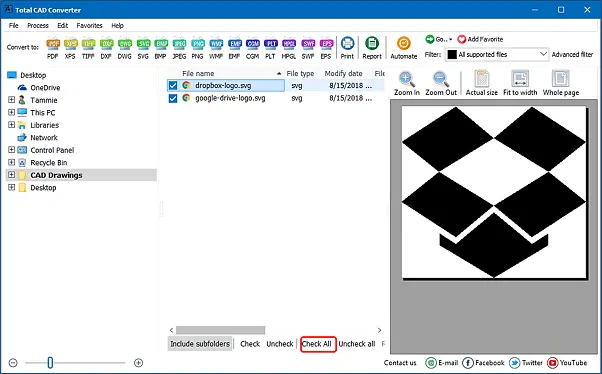Increase size with plus button
This screenshot has width=602, height=374.
[139, 362]
